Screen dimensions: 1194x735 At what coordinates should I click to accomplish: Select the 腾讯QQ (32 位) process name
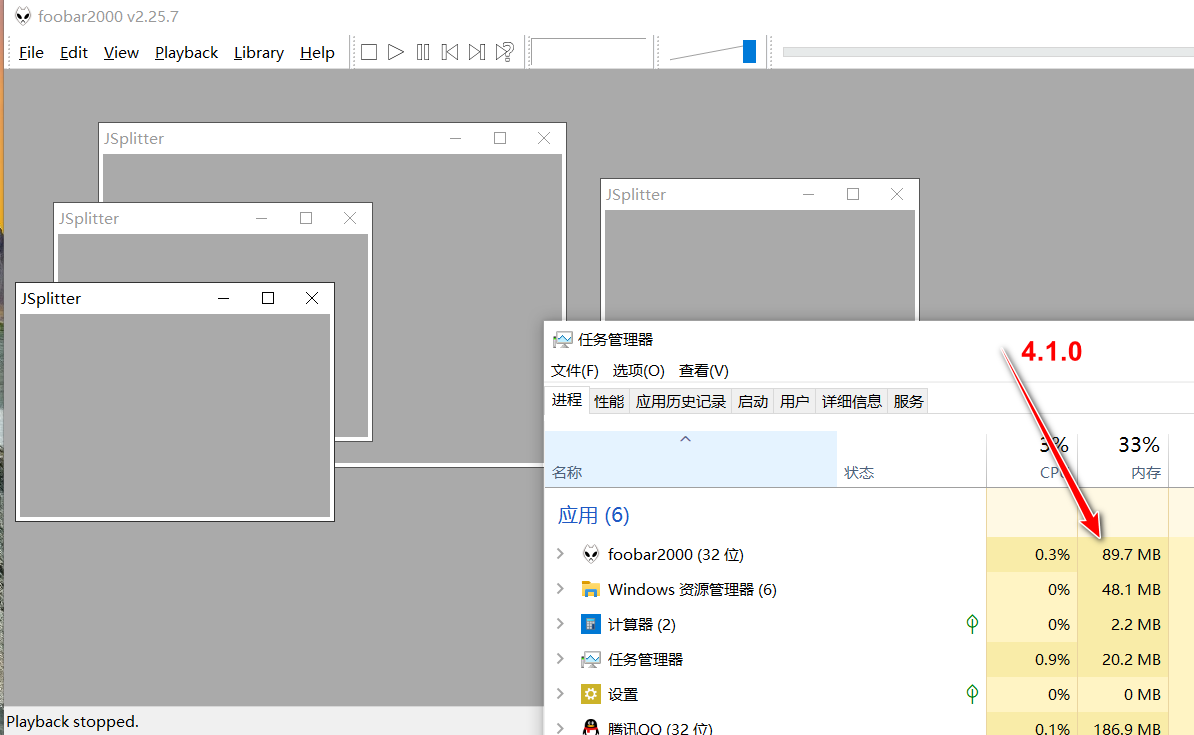(x=660, y=728)
